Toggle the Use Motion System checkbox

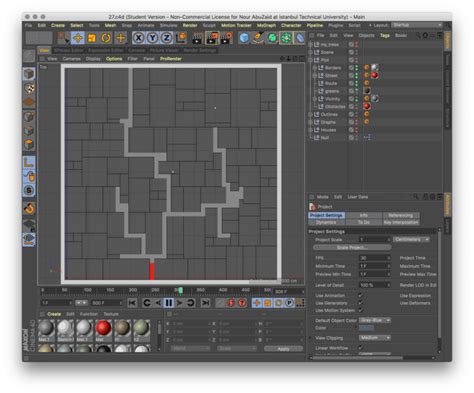point(360,310)
